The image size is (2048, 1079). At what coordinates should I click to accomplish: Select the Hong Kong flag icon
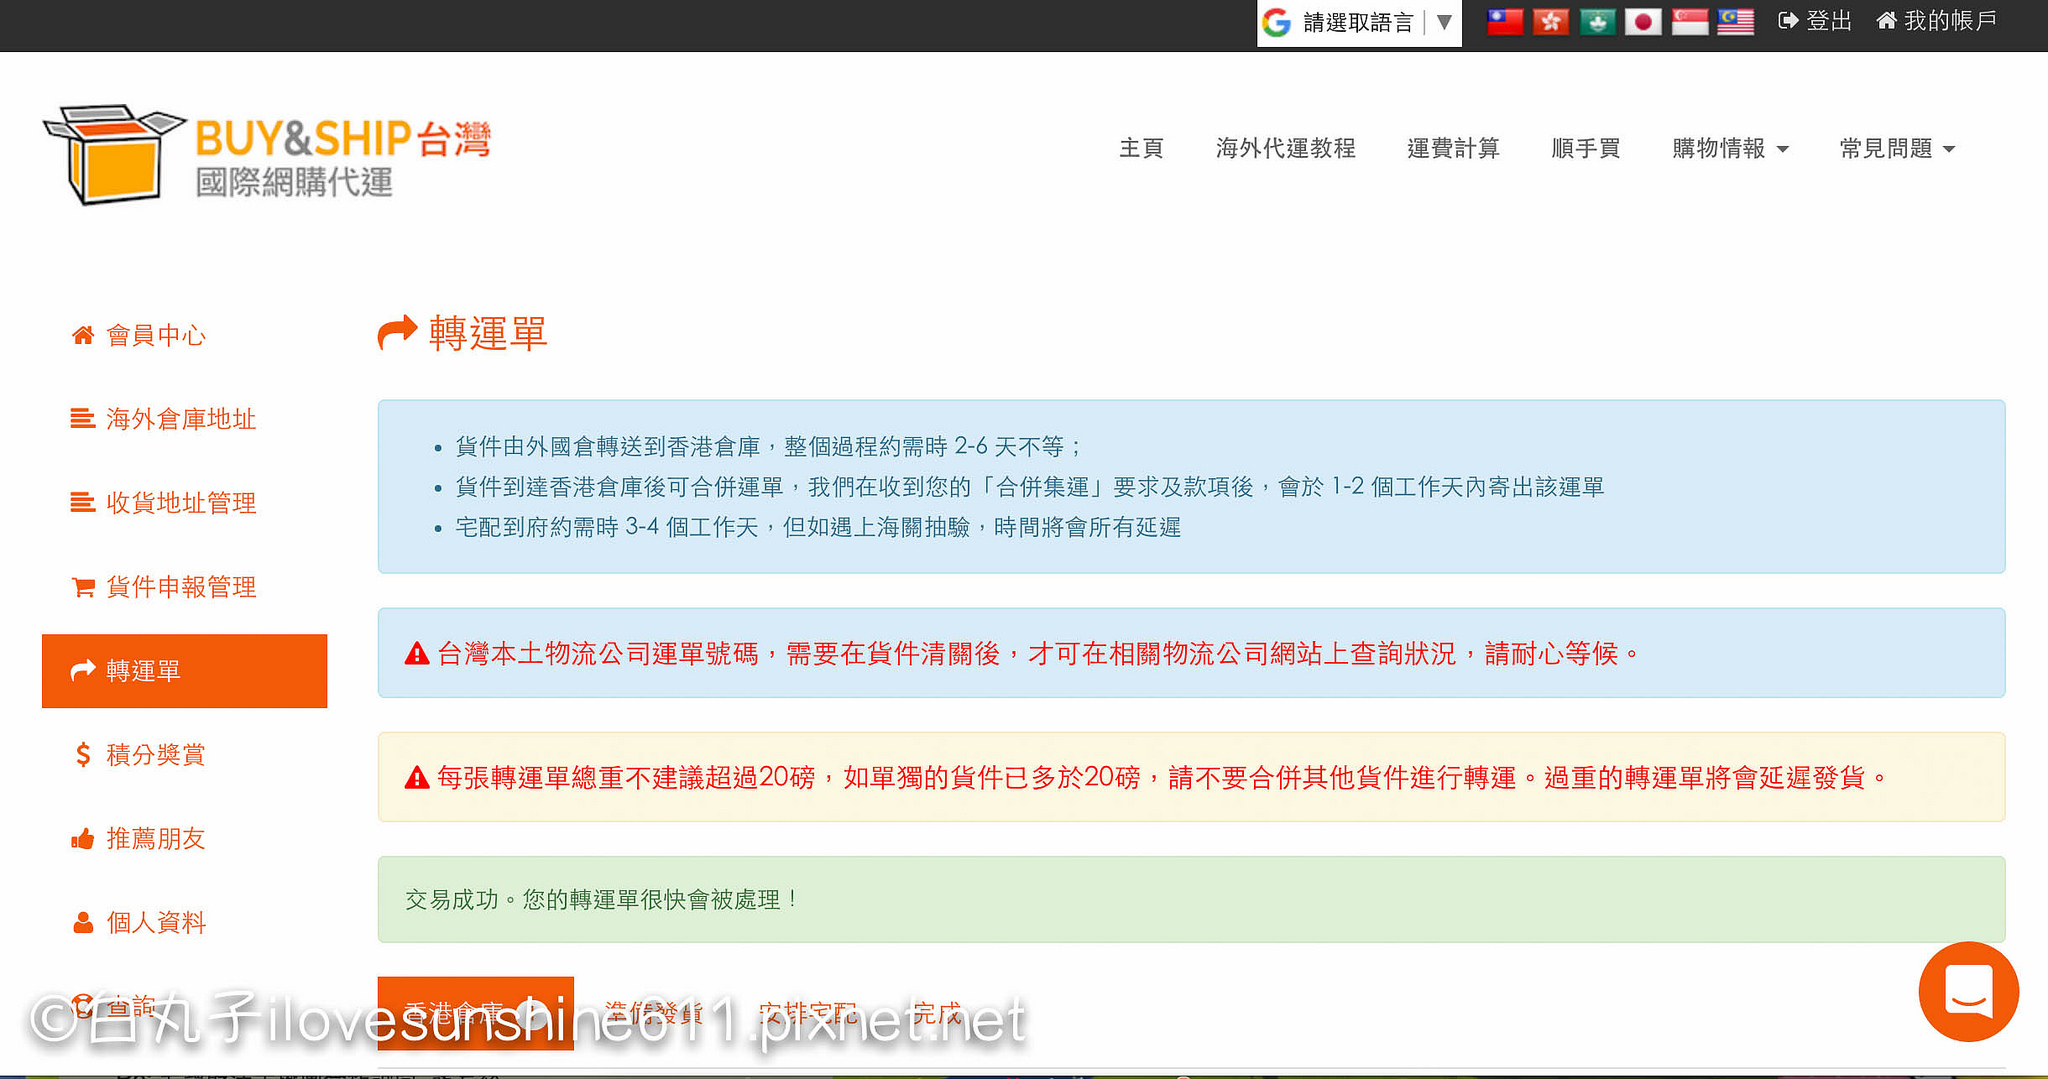click(1551, 21)
